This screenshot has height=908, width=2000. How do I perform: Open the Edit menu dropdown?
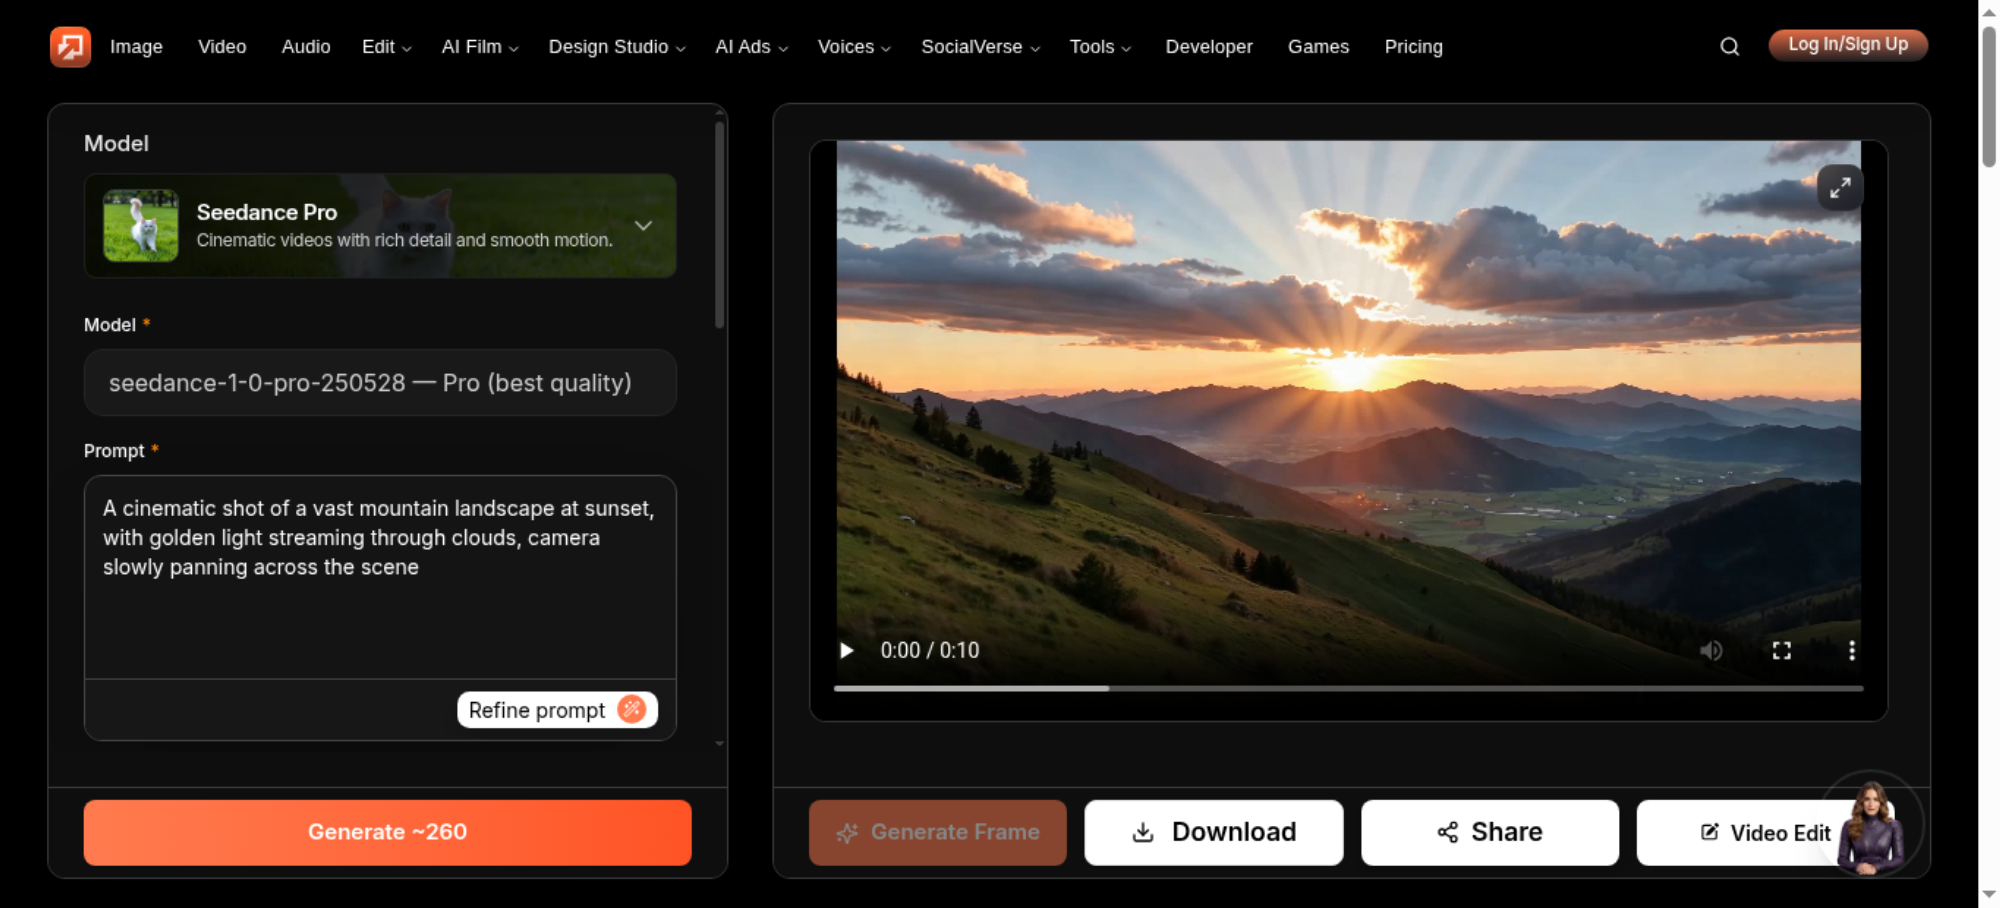point(386,47)
